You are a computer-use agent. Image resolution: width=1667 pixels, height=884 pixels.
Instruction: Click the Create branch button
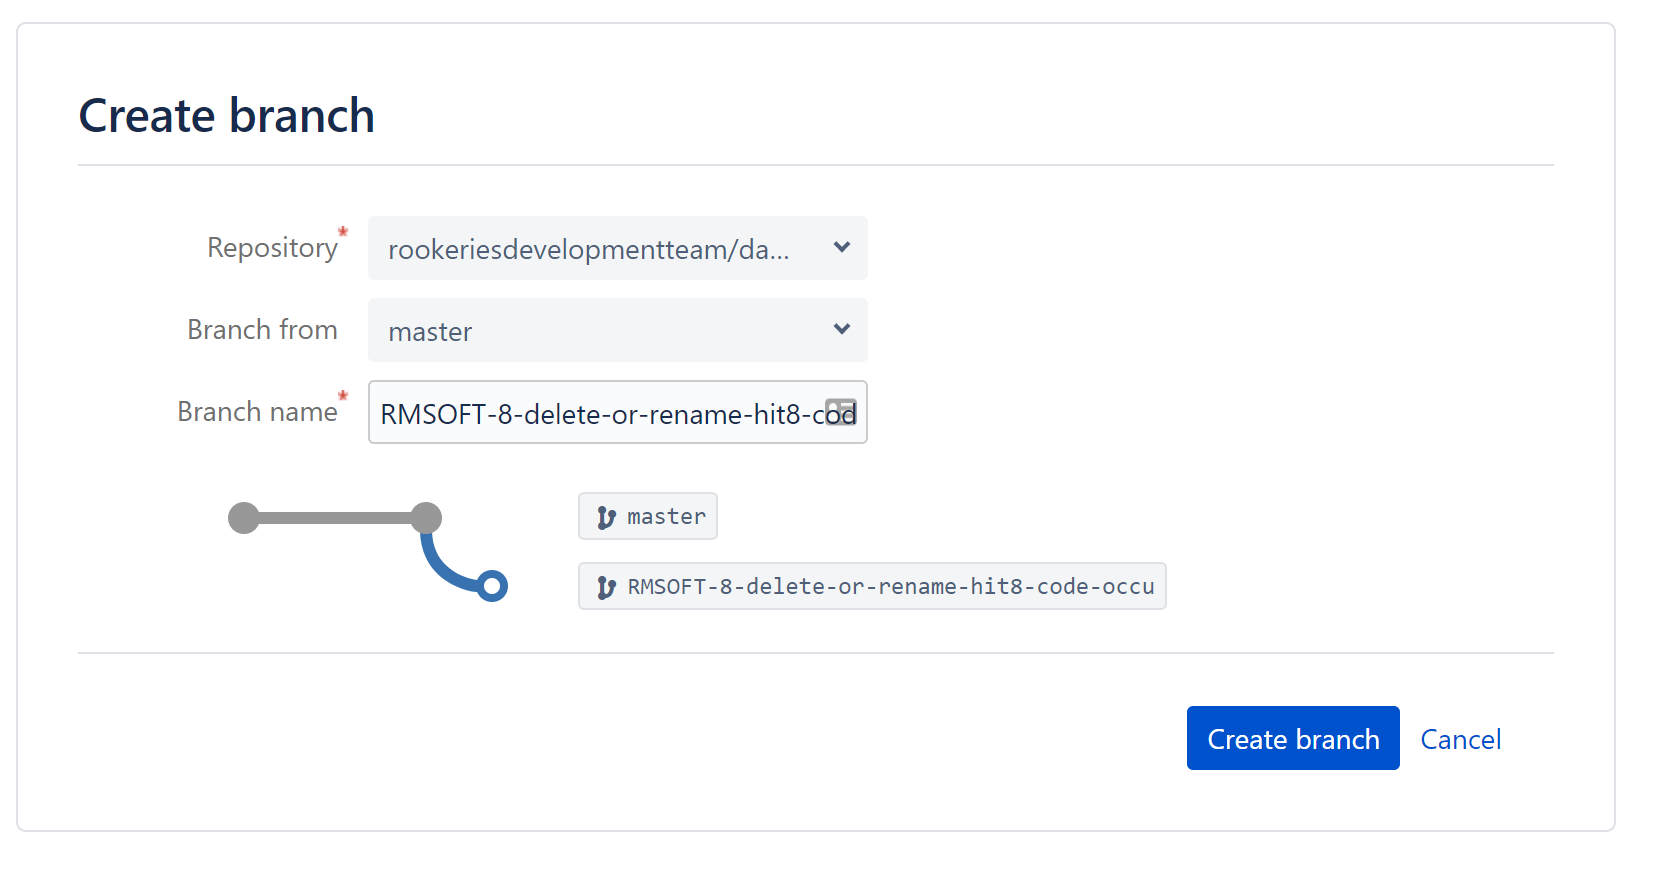1293,738
